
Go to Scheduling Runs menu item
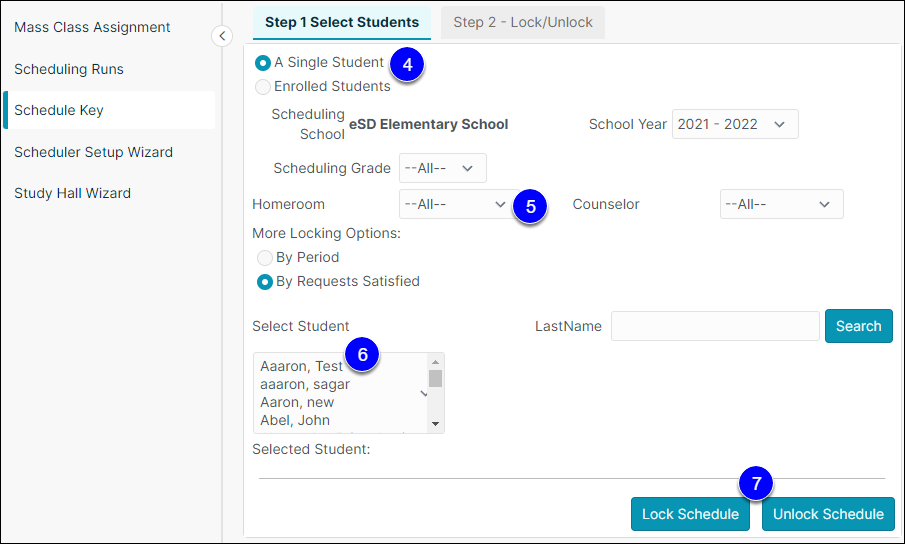[x=69, y=69]
